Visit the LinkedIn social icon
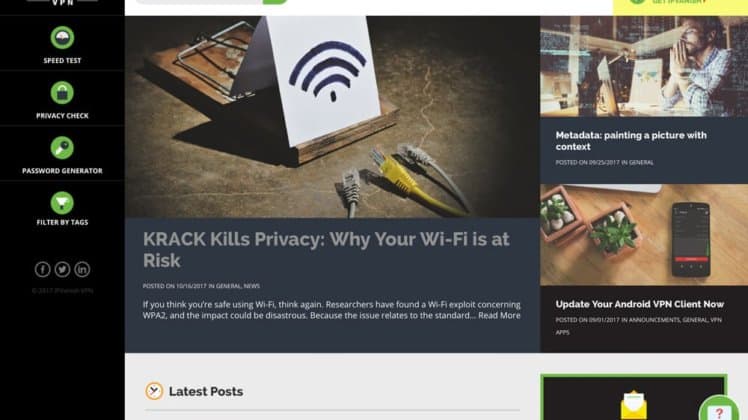748x420 pixels. point(82,269)
